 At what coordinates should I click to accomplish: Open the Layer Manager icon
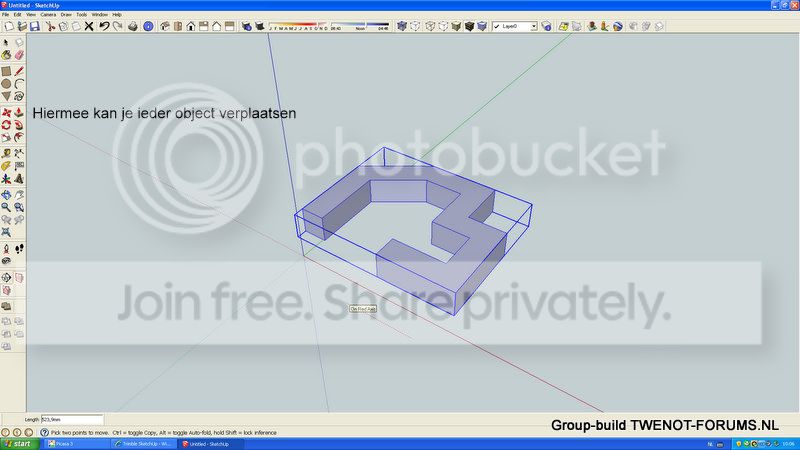click(x=546, y=26)
